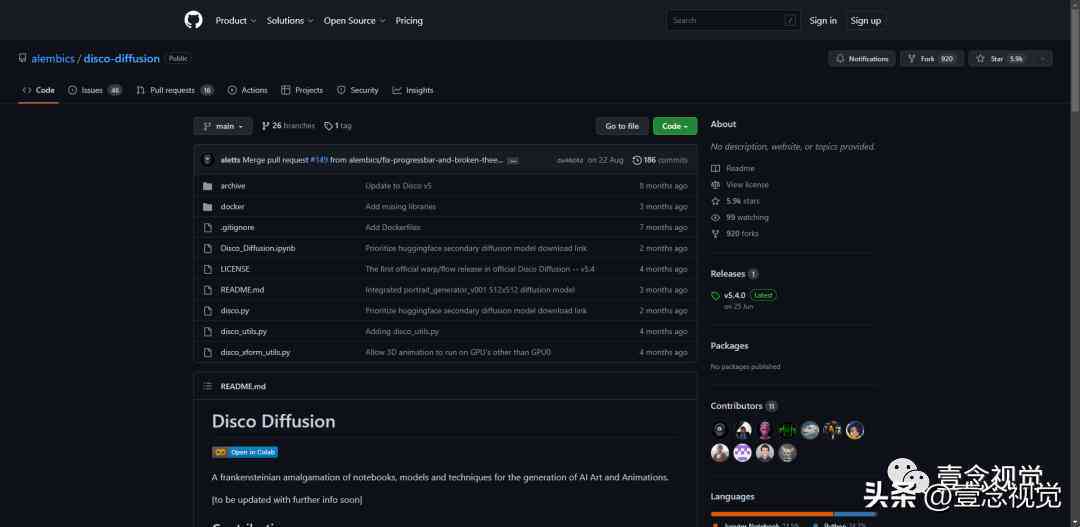Open the main branch selector dropdown
This screenshot has width=1080, height=527.
(x=223, y=126)
